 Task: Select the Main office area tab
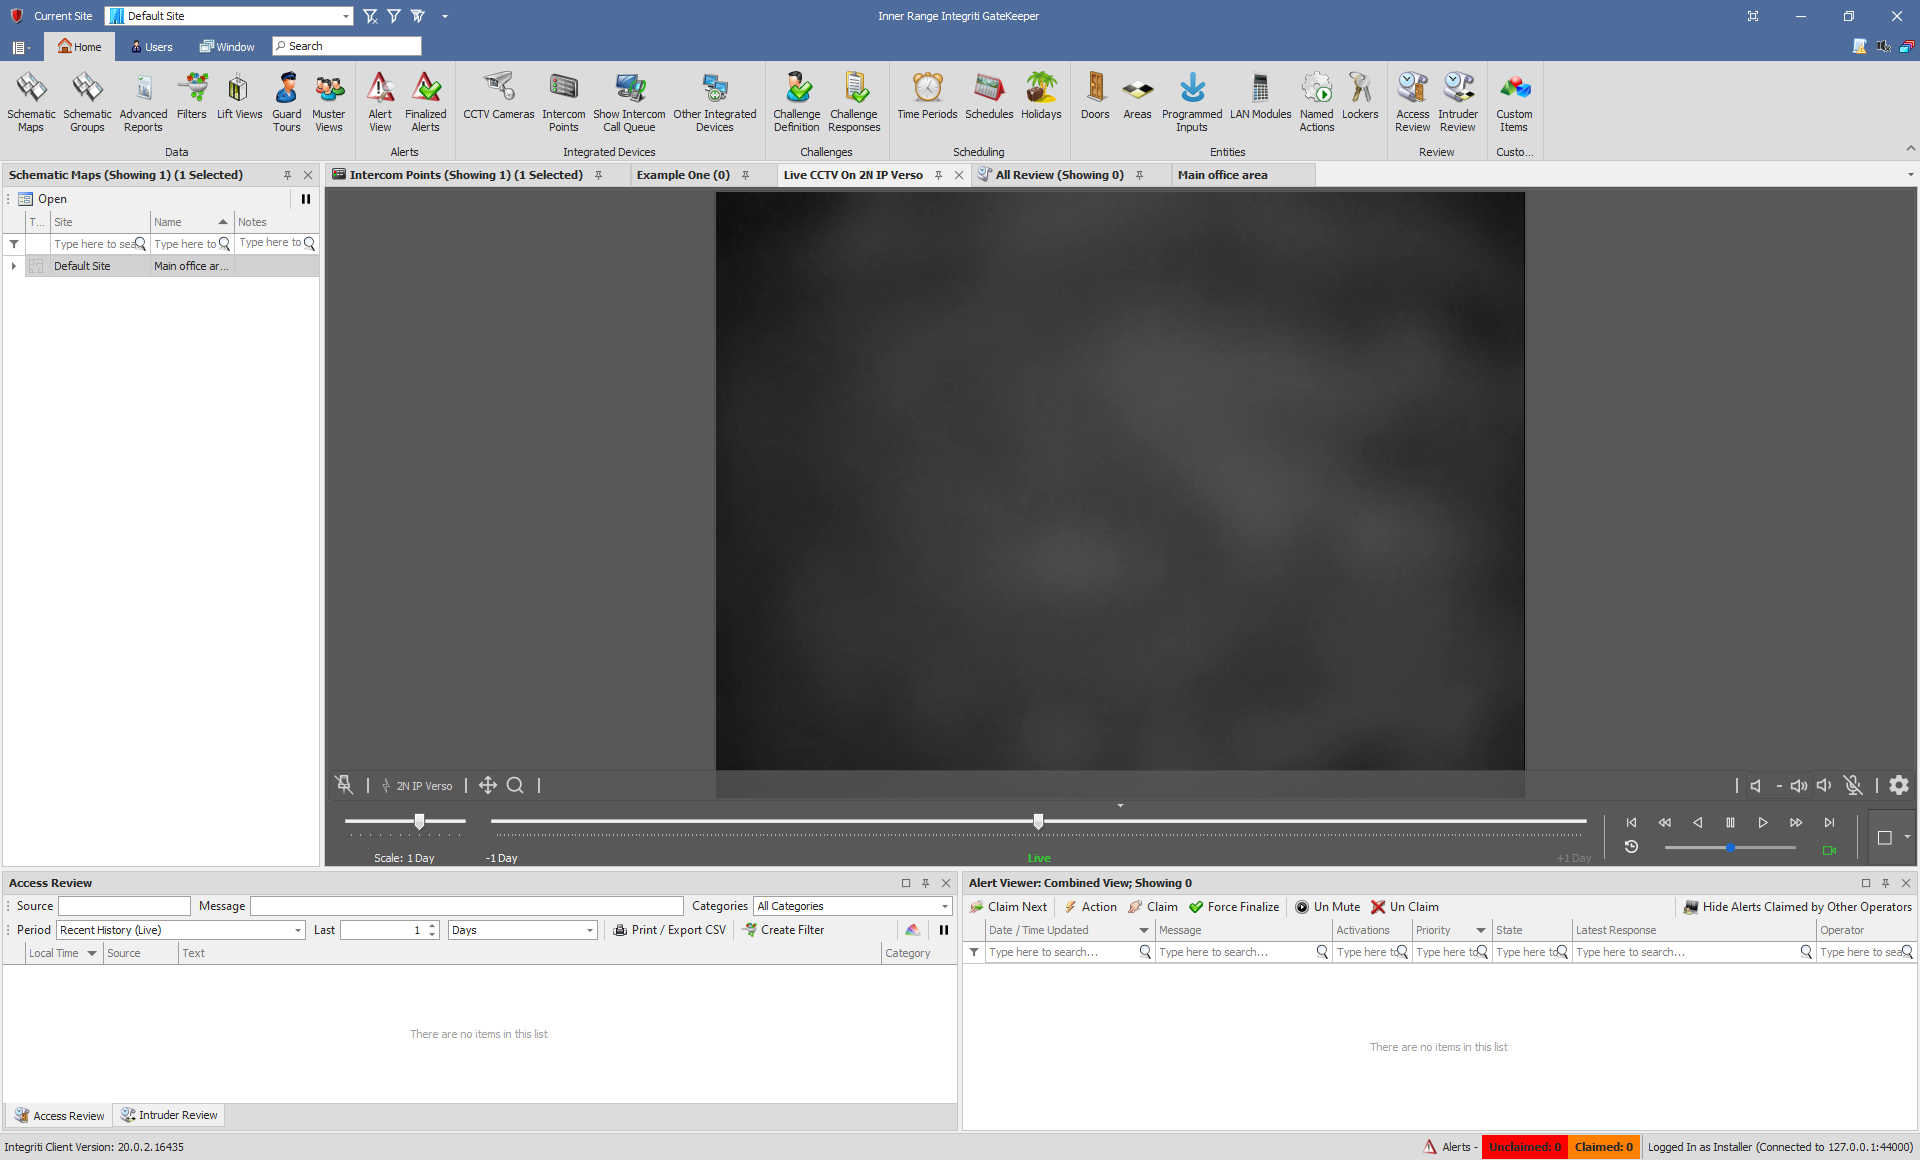click(x=1222, y=175)
